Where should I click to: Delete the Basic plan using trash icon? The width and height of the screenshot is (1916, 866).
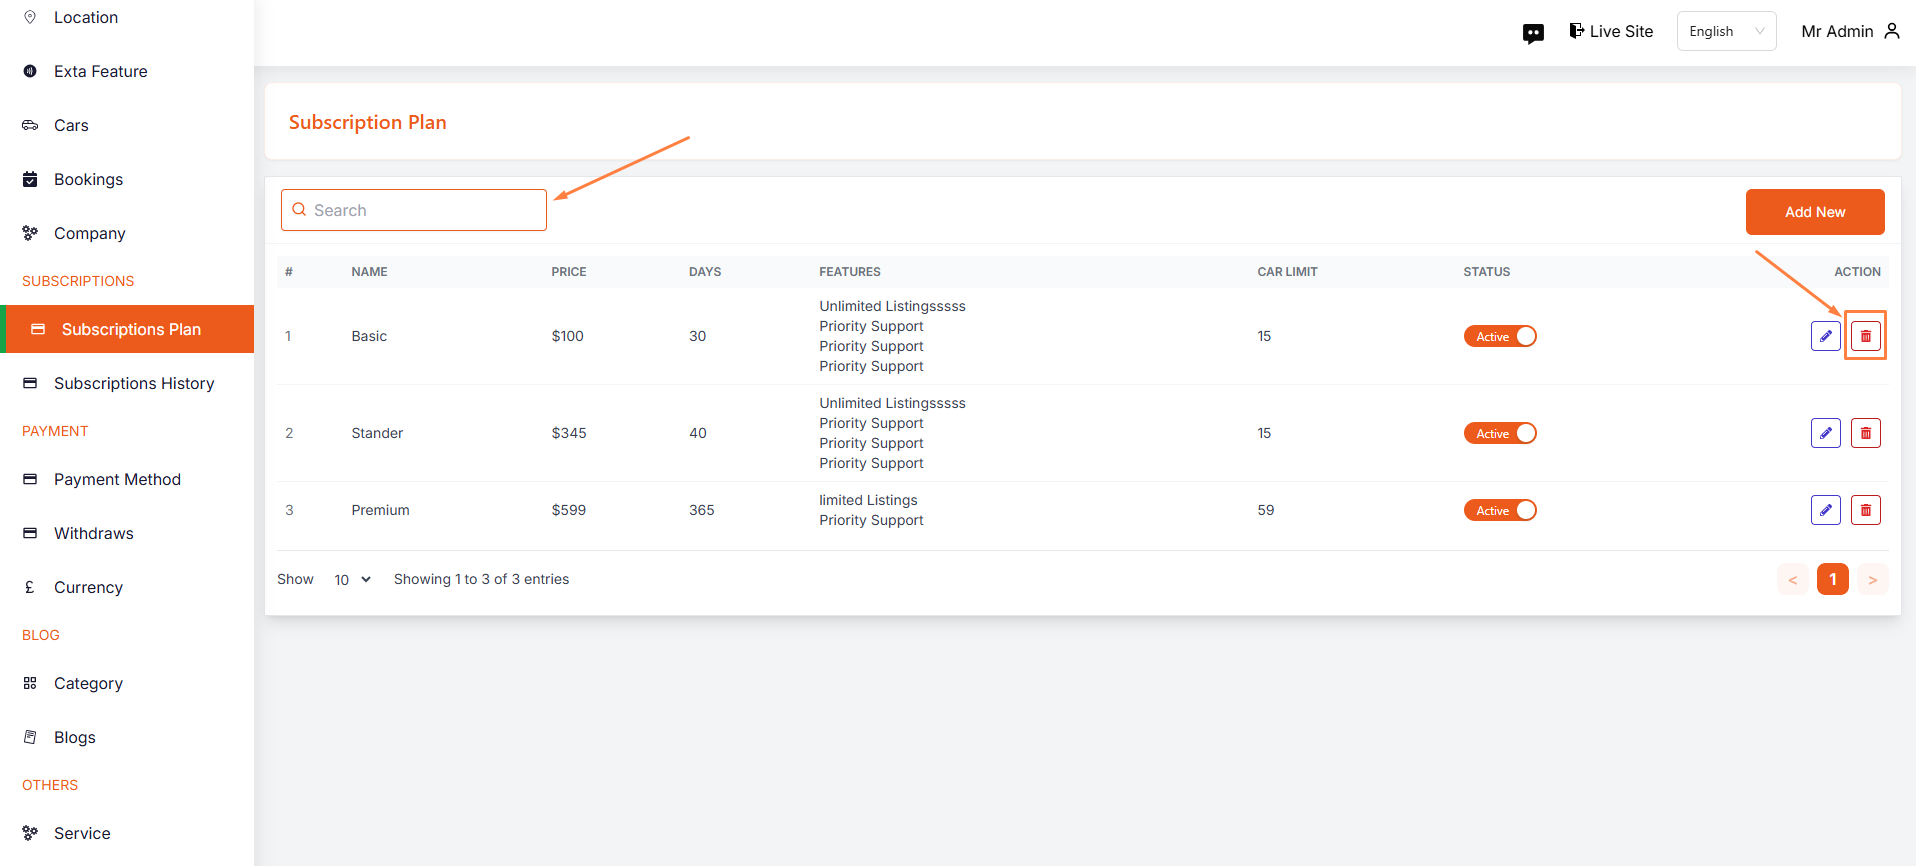tap(1865, 336)
